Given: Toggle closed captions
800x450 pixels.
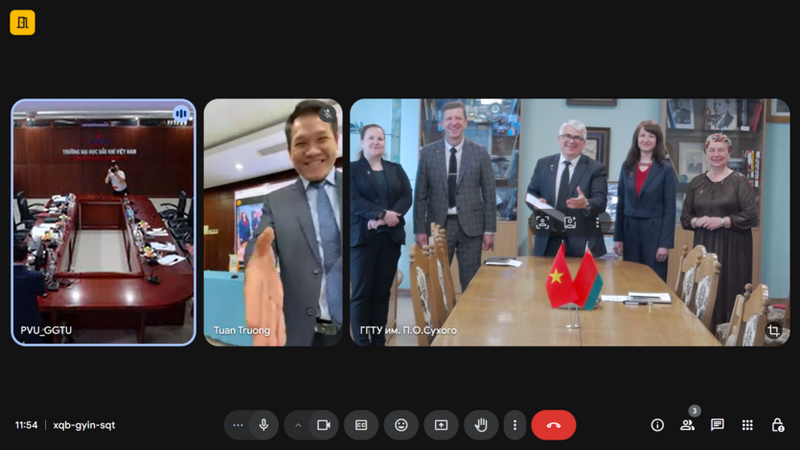Looking at the screenshot, I should 361,425.
